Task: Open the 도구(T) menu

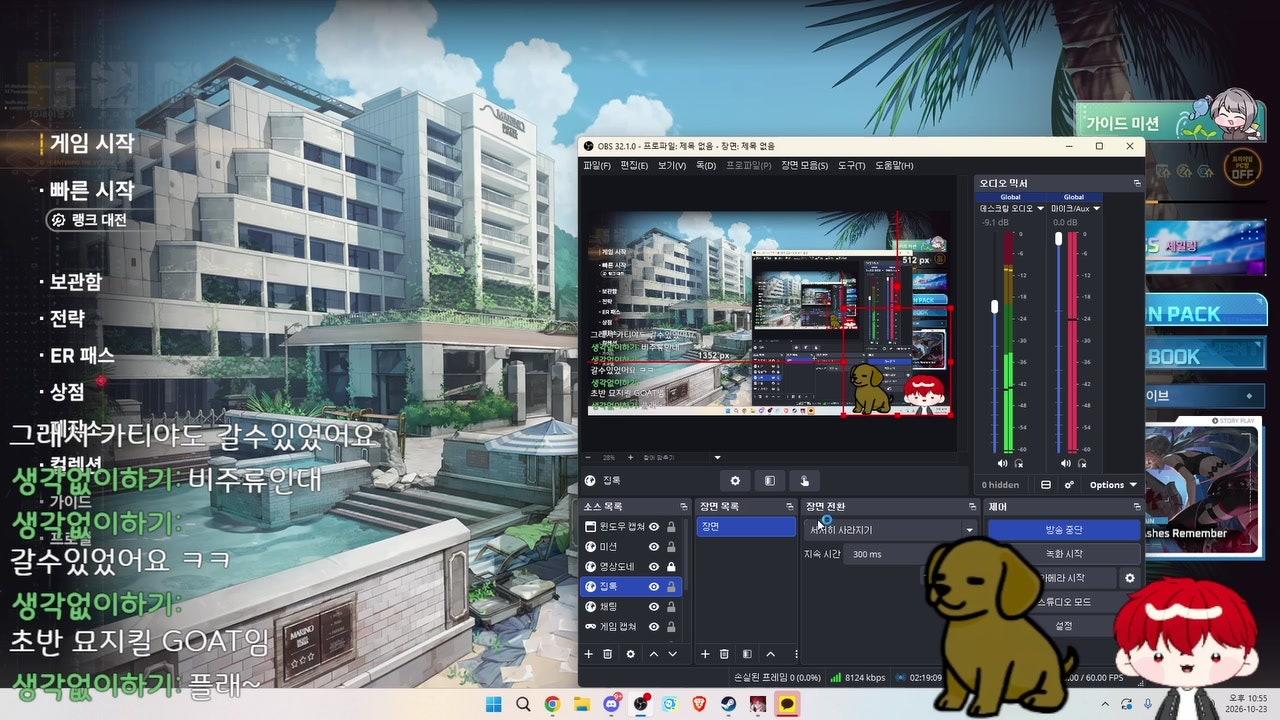Action: [852, 165]
